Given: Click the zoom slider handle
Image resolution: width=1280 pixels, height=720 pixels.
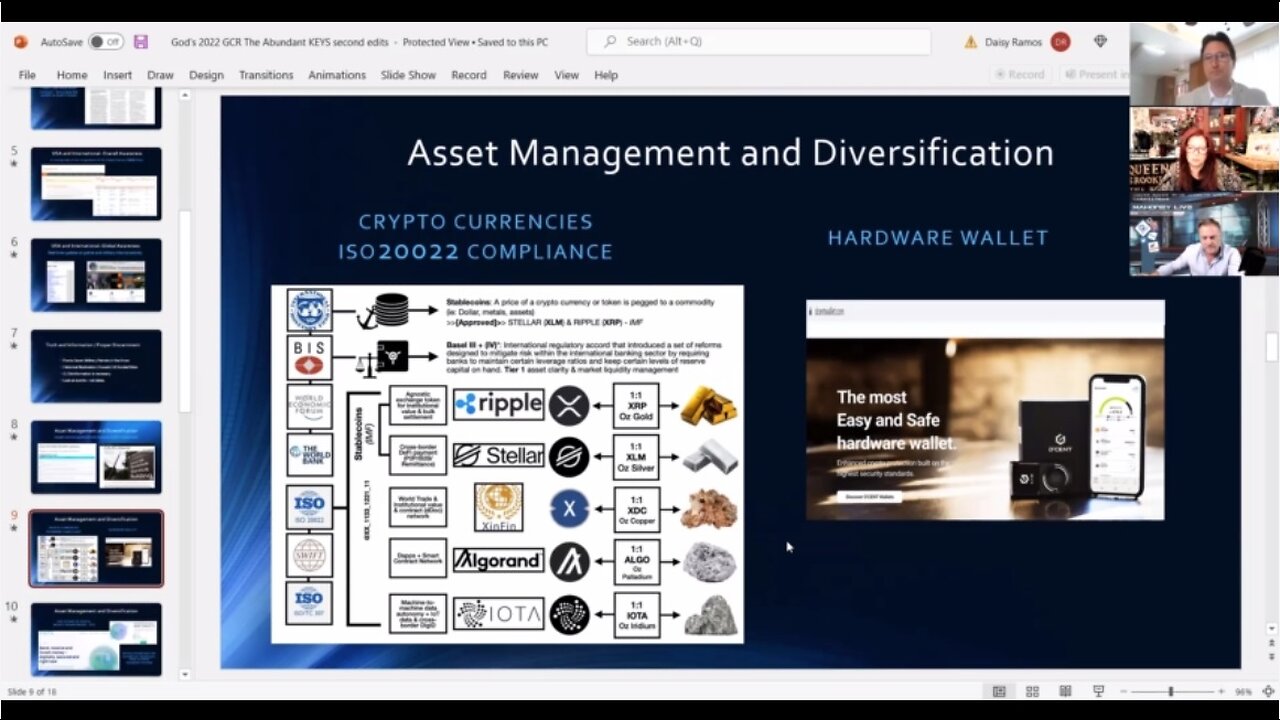Looking at the screenshot, I should pos(1170,691).
